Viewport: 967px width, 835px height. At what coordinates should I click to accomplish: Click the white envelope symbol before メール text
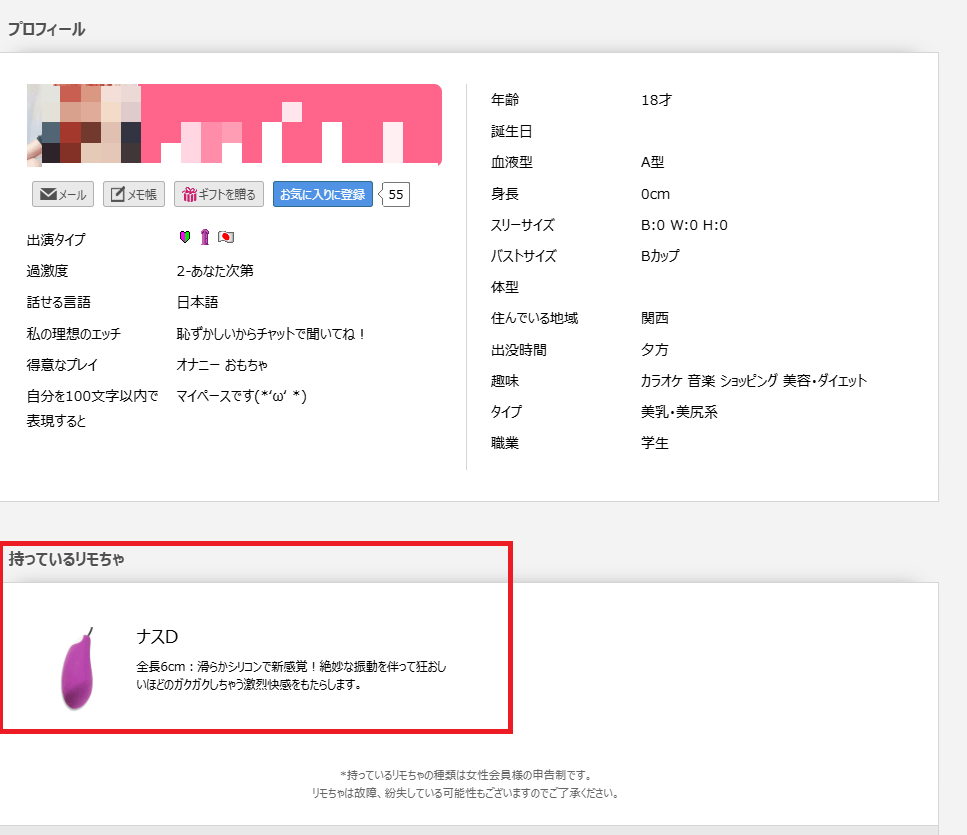48,194
